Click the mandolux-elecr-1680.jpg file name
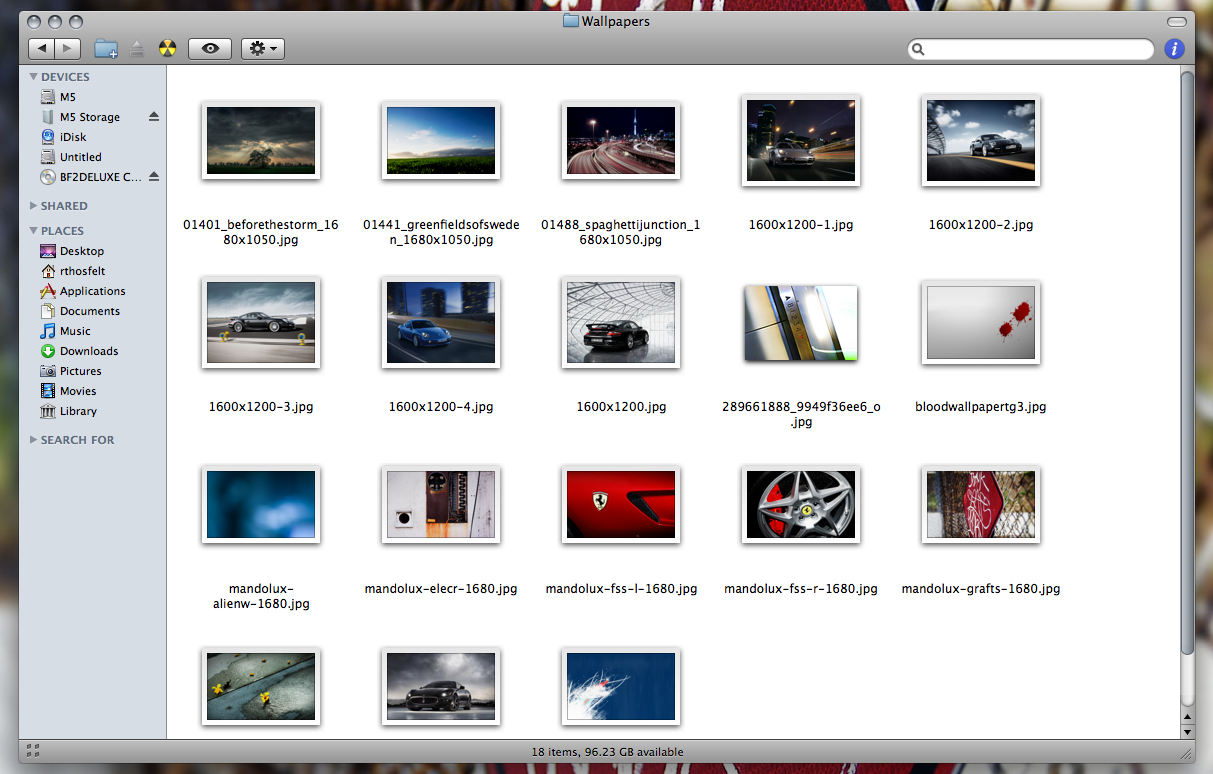The height and width of the screenshot is (774, 1213). pos(441,589)
